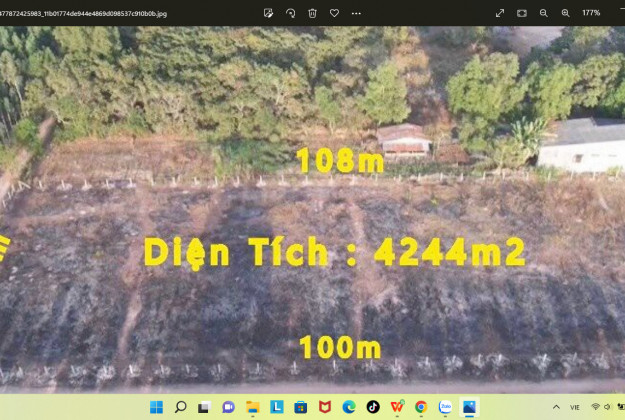Open taskbar Search
Screen dimensions: 625x420
point(181,407)
